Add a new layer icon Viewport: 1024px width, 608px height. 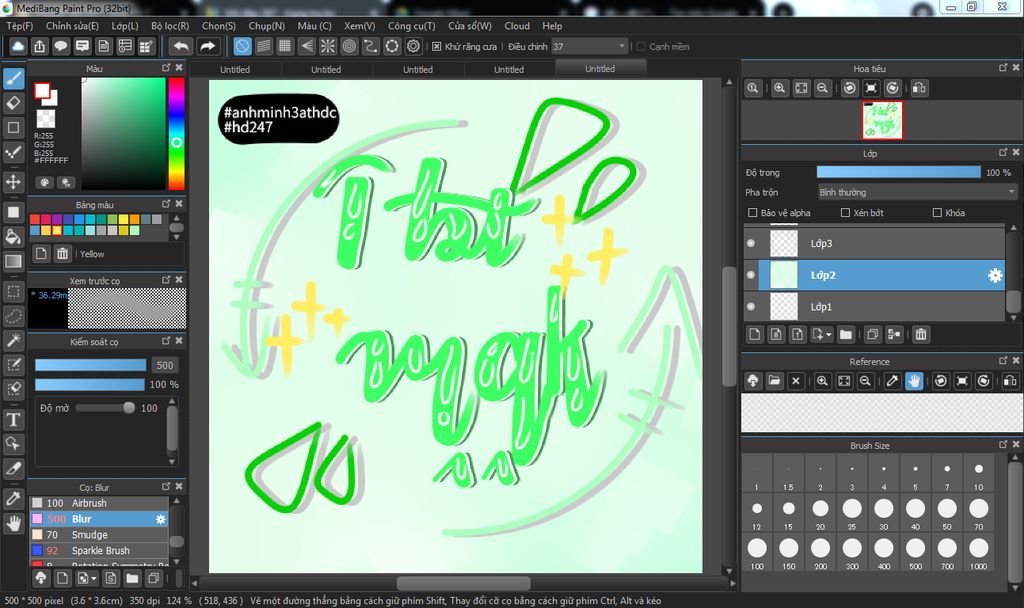tap(755, 334)
